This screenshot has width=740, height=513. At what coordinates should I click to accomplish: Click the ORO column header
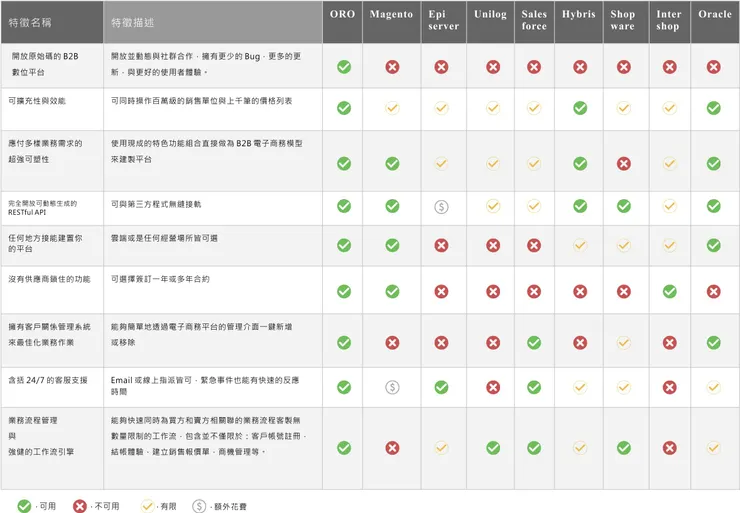[343, 22]
